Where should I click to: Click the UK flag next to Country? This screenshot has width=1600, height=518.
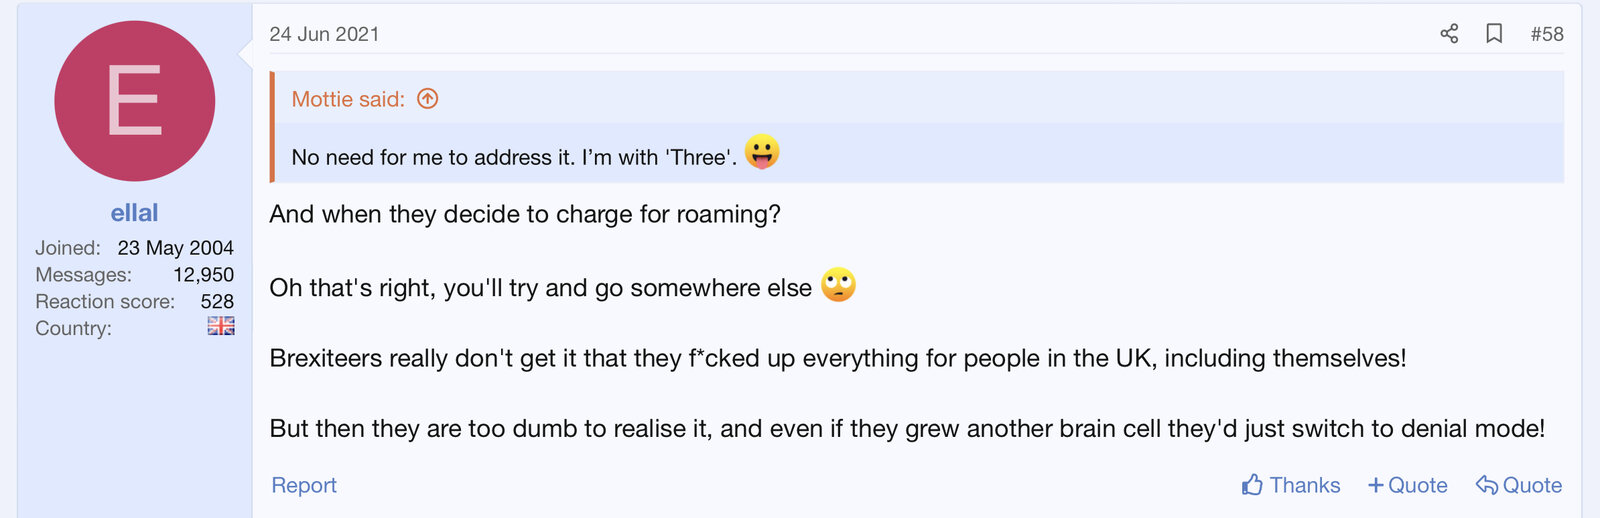221,326
